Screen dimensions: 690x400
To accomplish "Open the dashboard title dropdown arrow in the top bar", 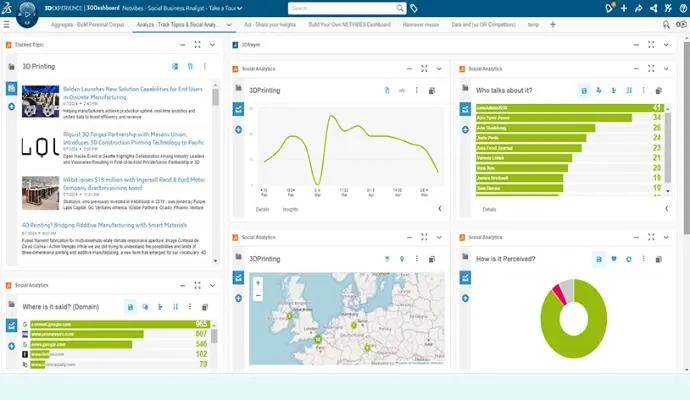I will [x=240, y=8].
